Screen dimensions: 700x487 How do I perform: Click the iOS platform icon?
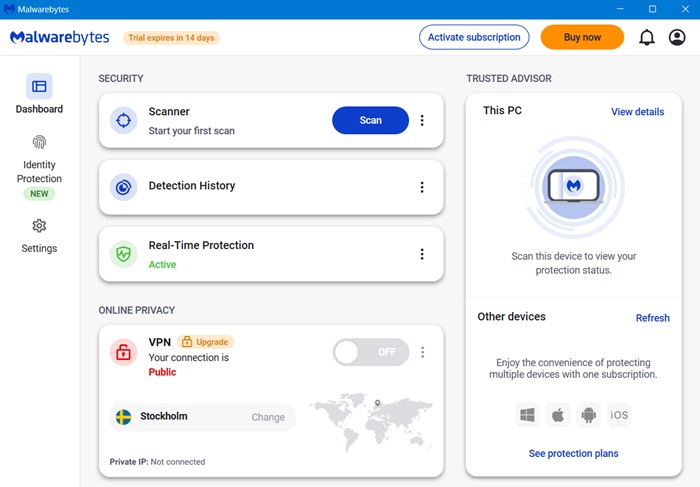click(619, 415)
